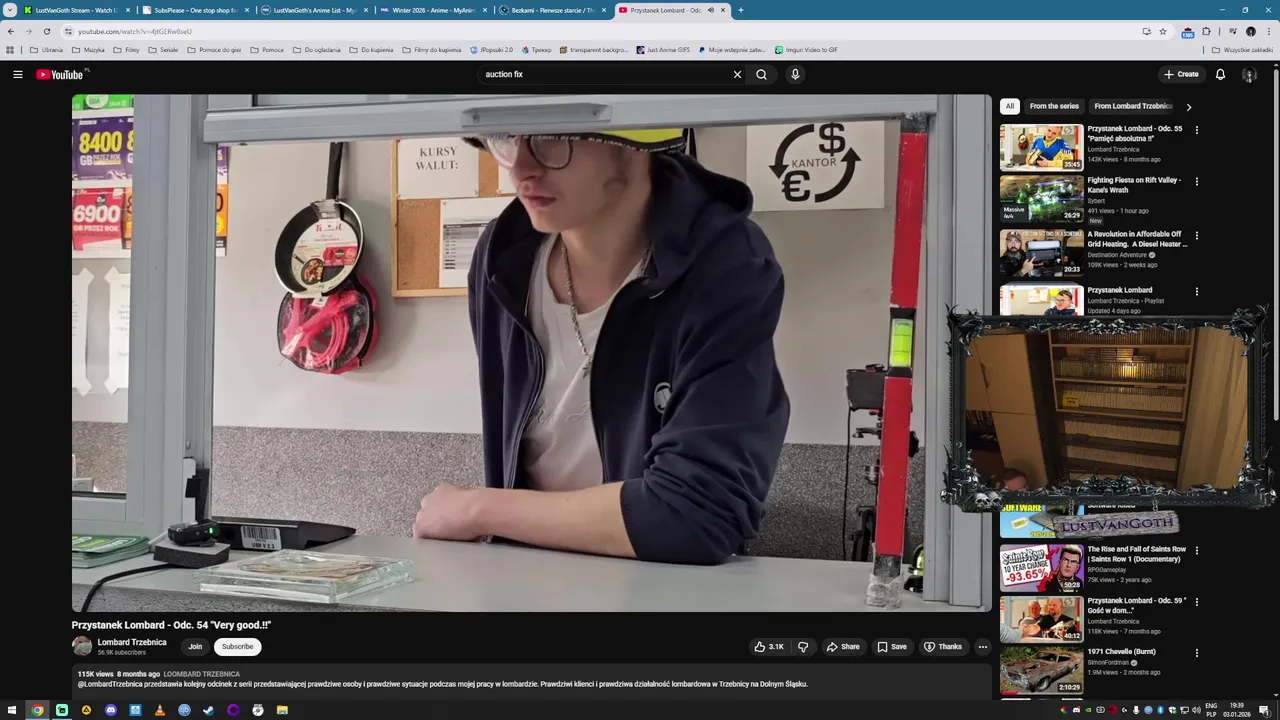This screenshot has width=1280, height=720.
Task: Bookmark this page with the star
Action: pos(1163,31)
